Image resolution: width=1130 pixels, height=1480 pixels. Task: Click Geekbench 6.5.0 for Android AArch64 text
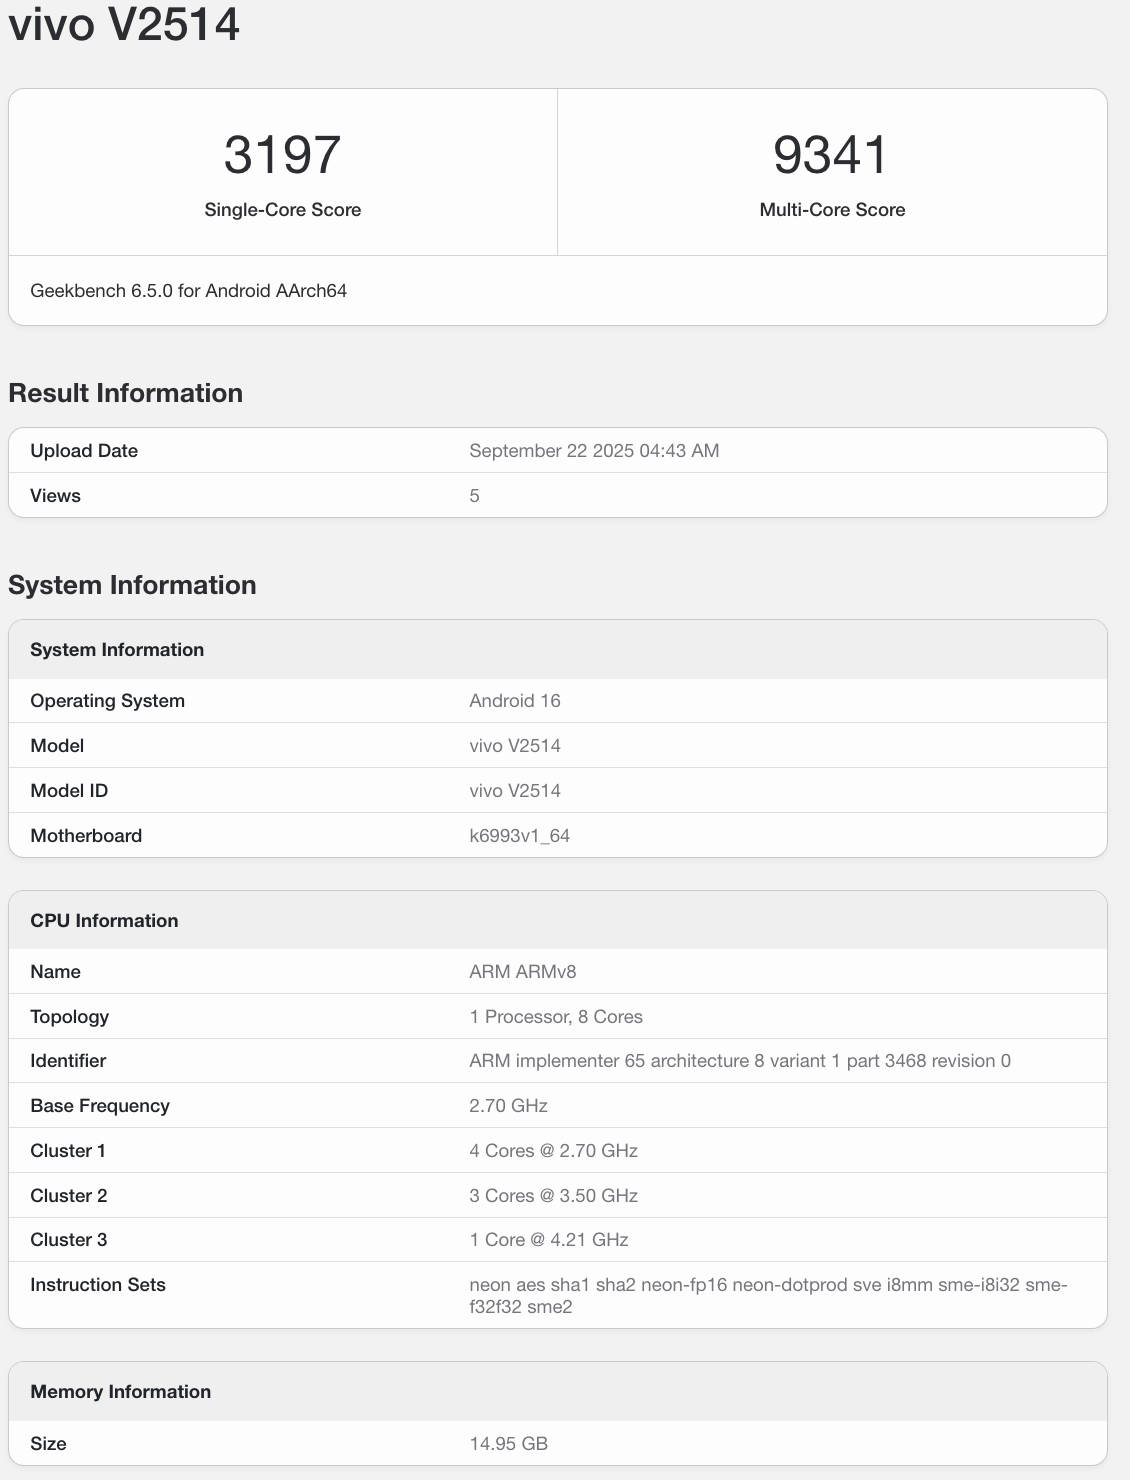tap(189, 291)
